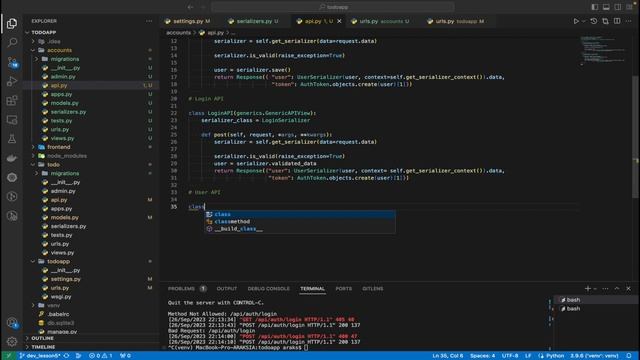640x360 pixels.
Task: Open Explorer Views and More Actions ellipsis
Action: 149,21
